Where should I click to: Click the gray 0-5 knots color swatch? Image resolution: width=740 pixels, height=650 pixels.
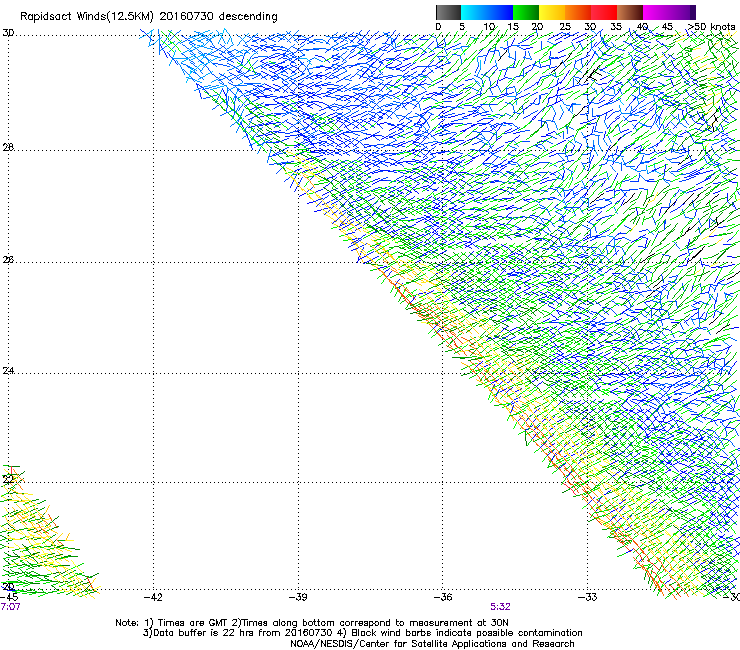coord(449,12)
